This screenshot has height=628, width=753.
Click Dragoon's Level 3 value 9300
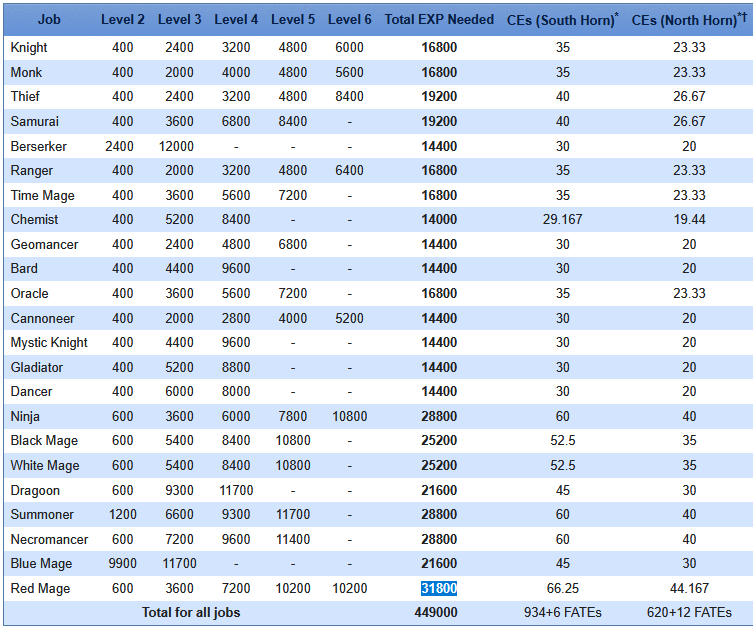179,490
